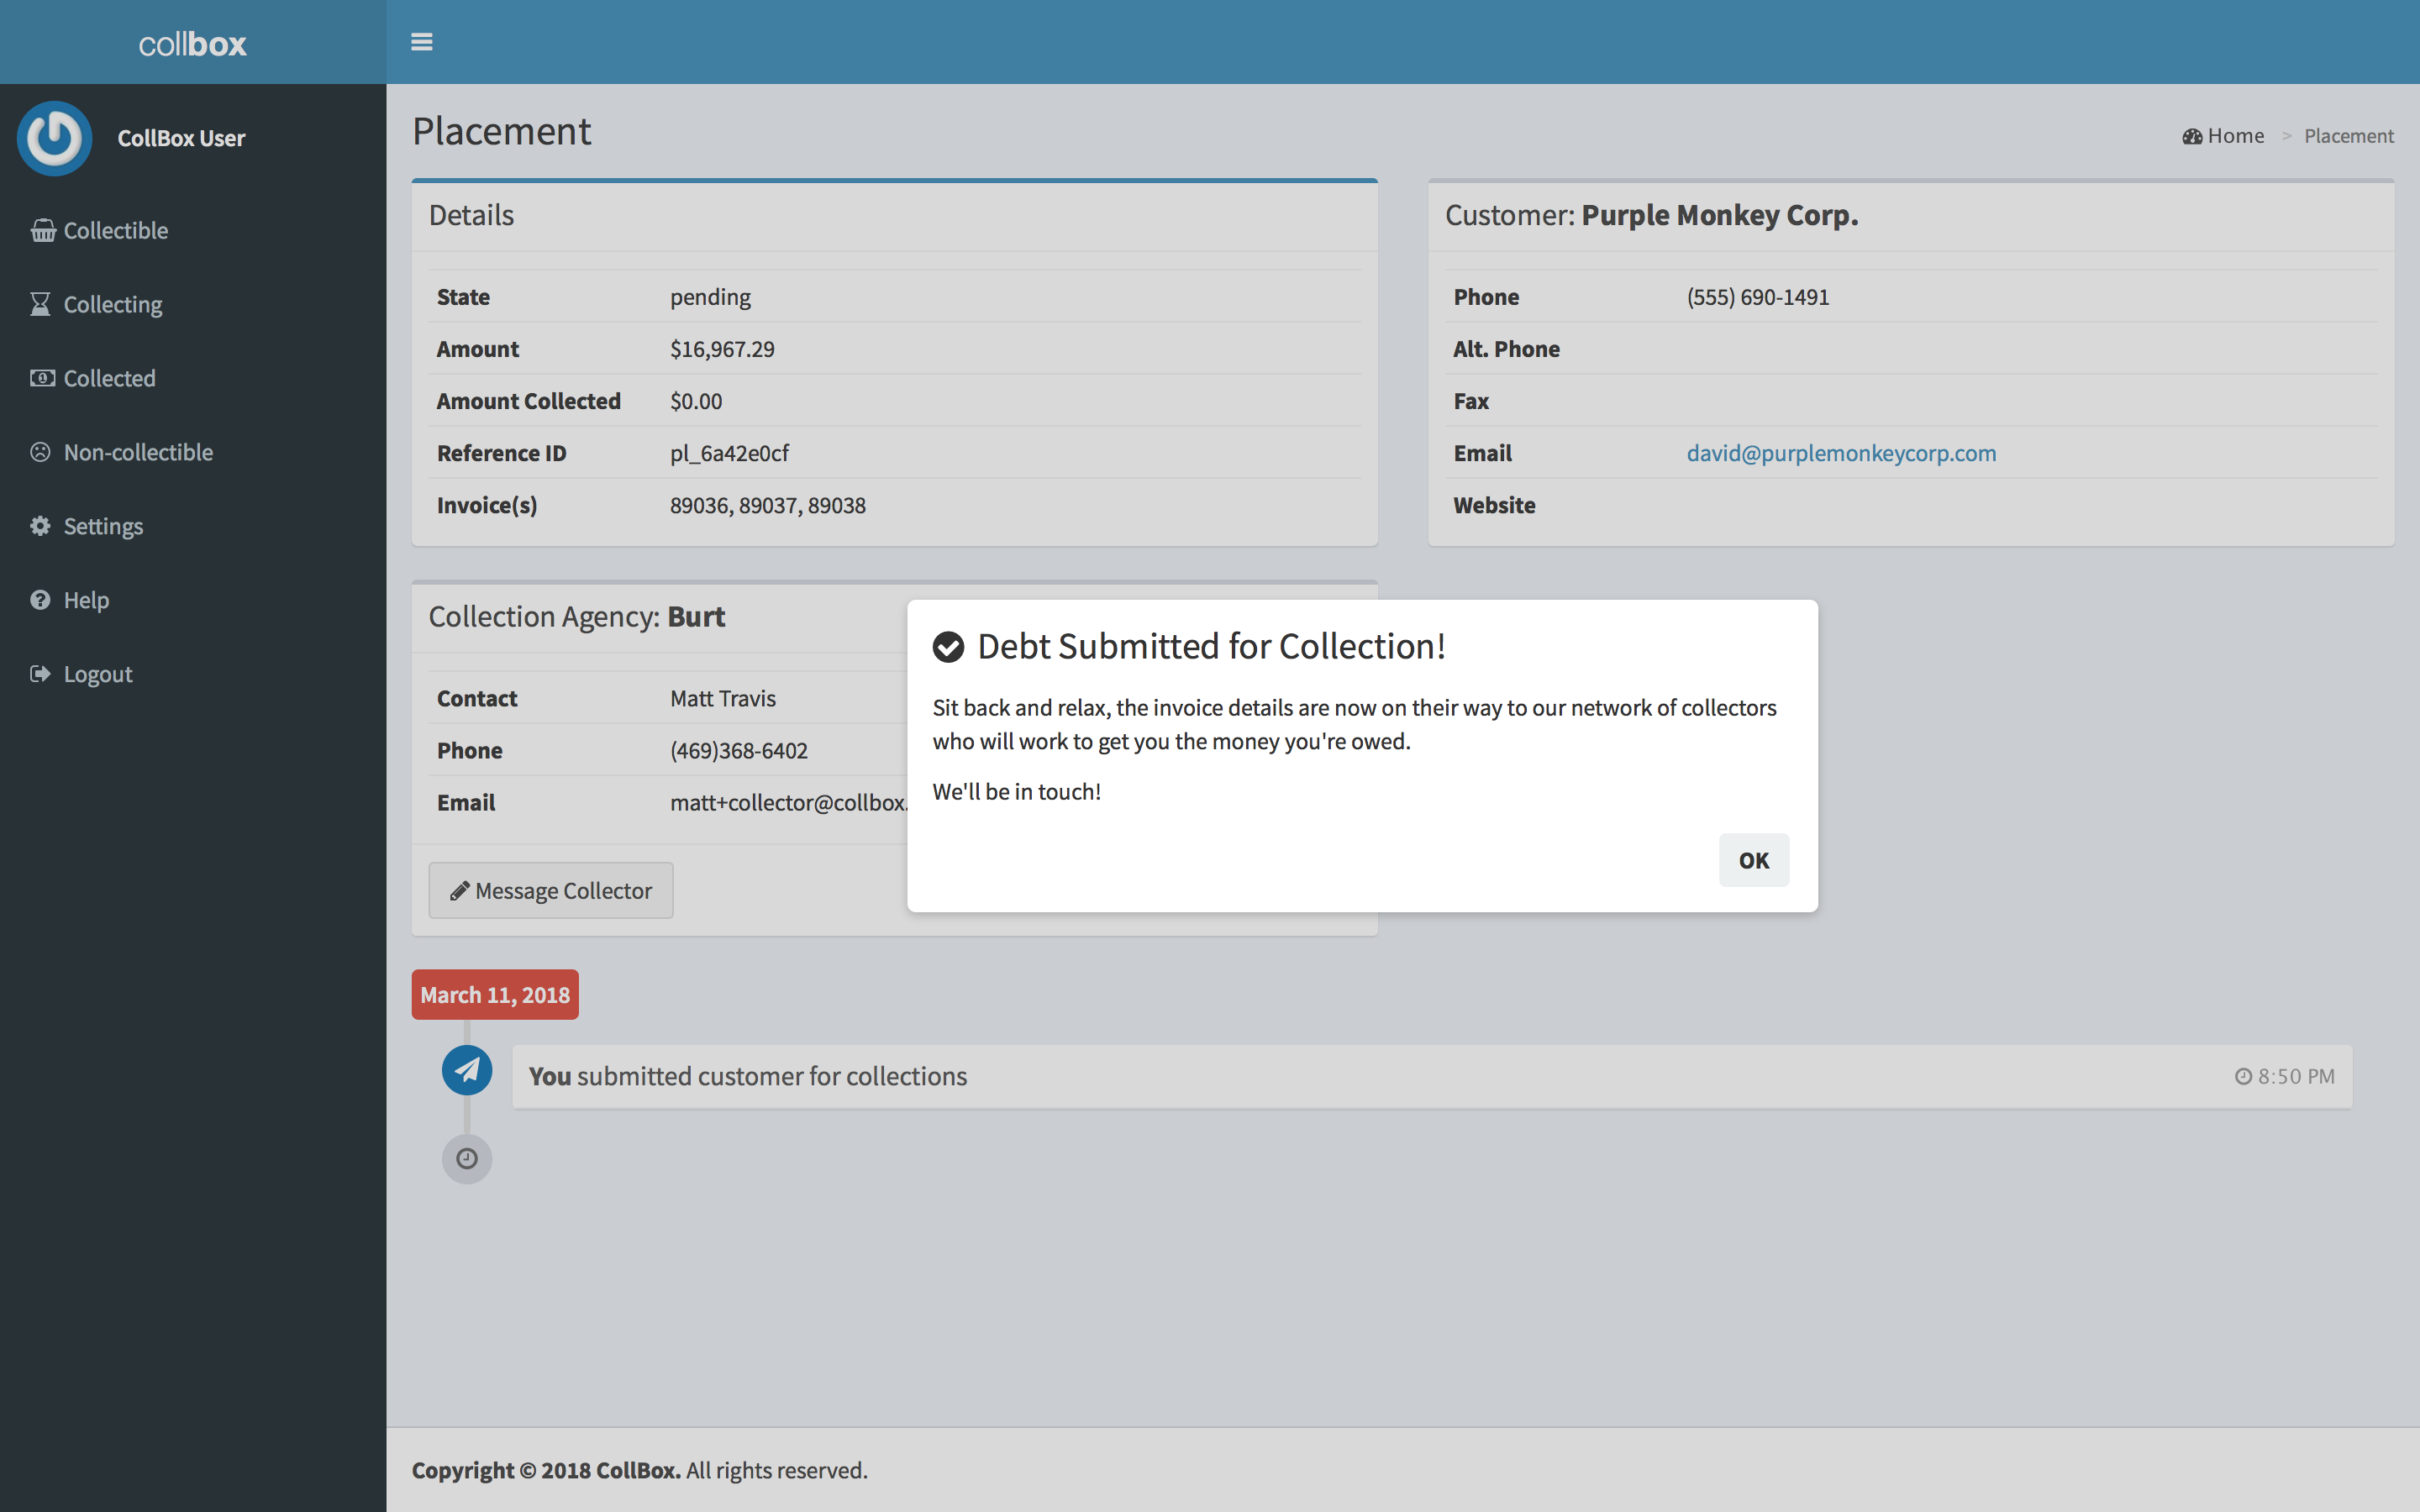The width and height of the screenshot is (2420, 1512).
Task: Click the grey clock timeline marker
Action: pos(467,1159)
